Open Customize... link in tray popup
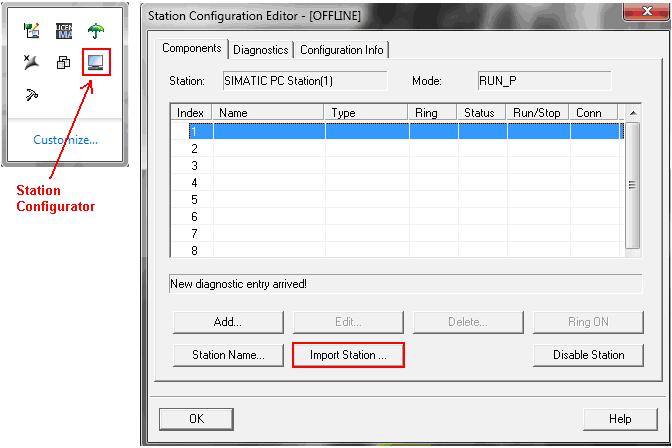Screen dimensions: 672x448 coord(66,140)
